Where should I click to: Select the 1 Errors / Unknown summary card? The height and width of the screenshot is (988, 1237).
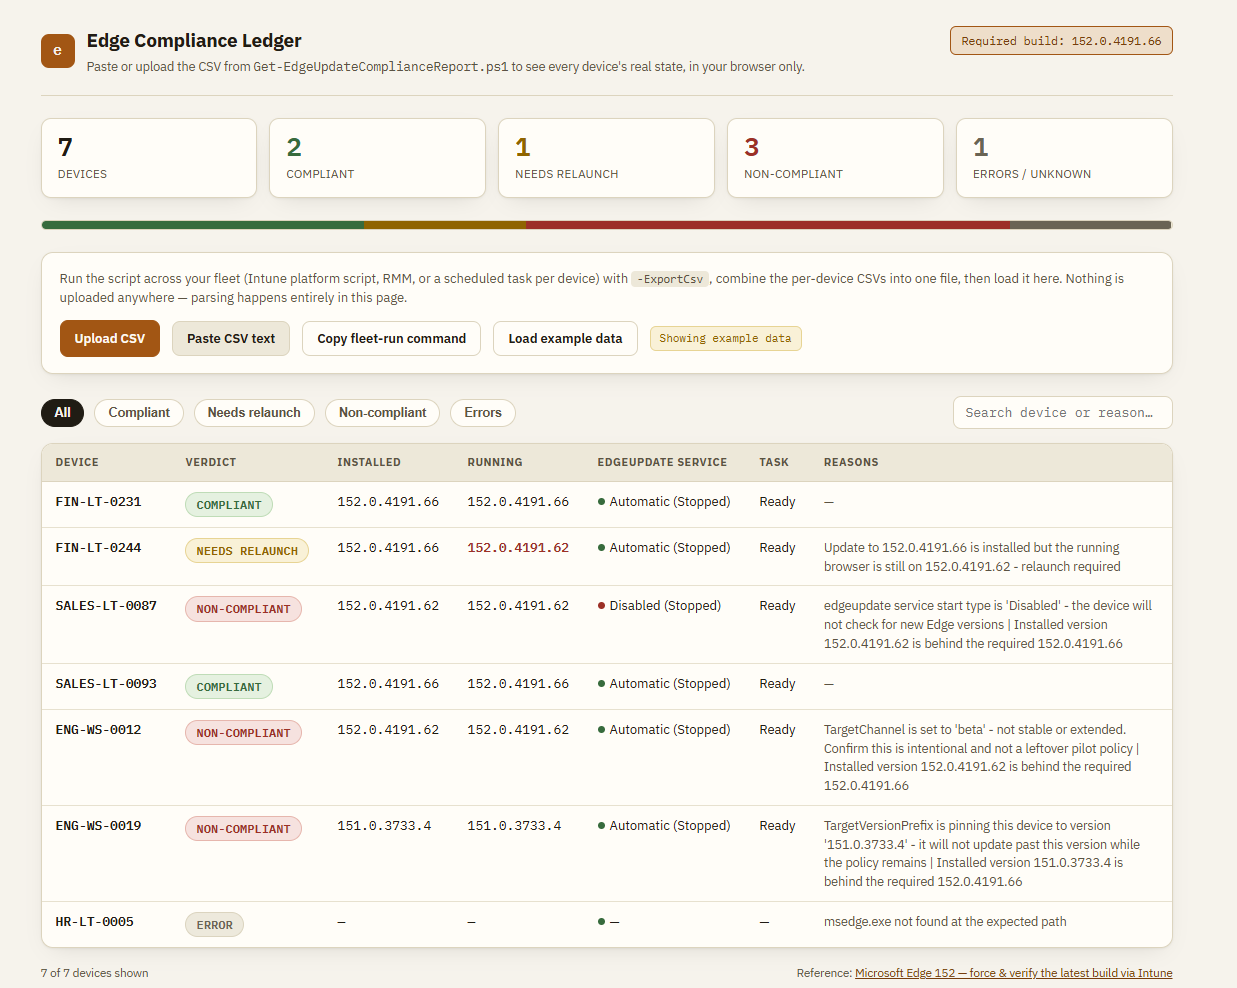pos(1064,158)
